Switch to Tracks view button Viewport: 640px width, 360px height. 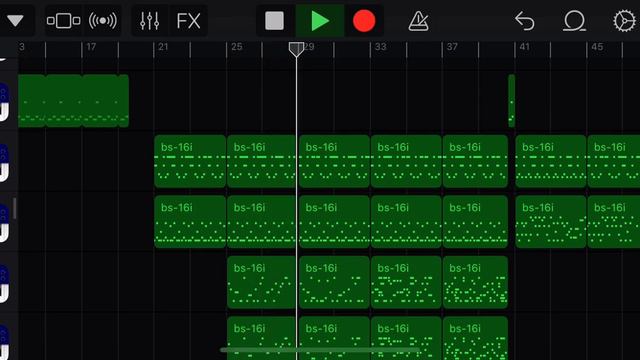coord(63,20)
